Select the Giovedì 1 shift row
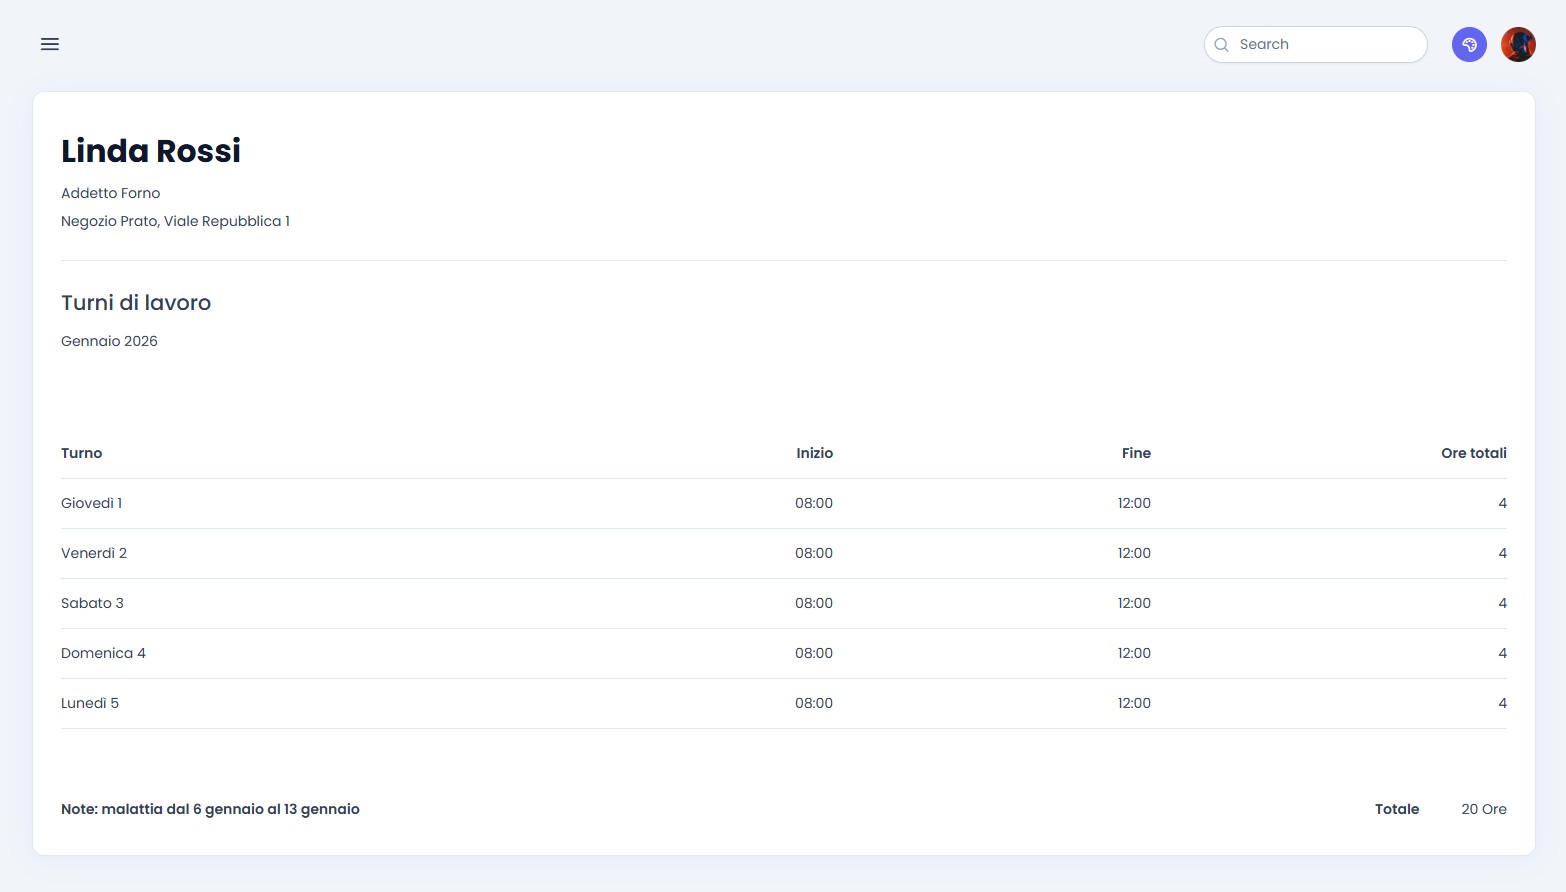 pos(92,503)
